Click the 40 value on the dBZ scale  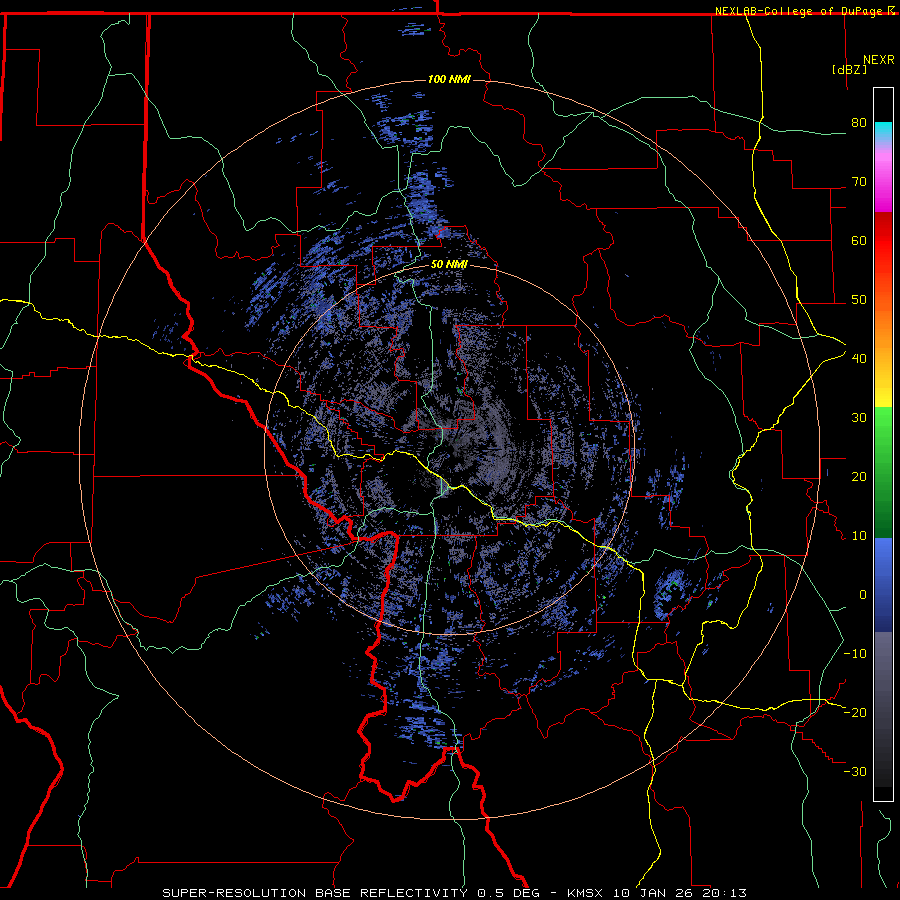click(x=859, y=358)
